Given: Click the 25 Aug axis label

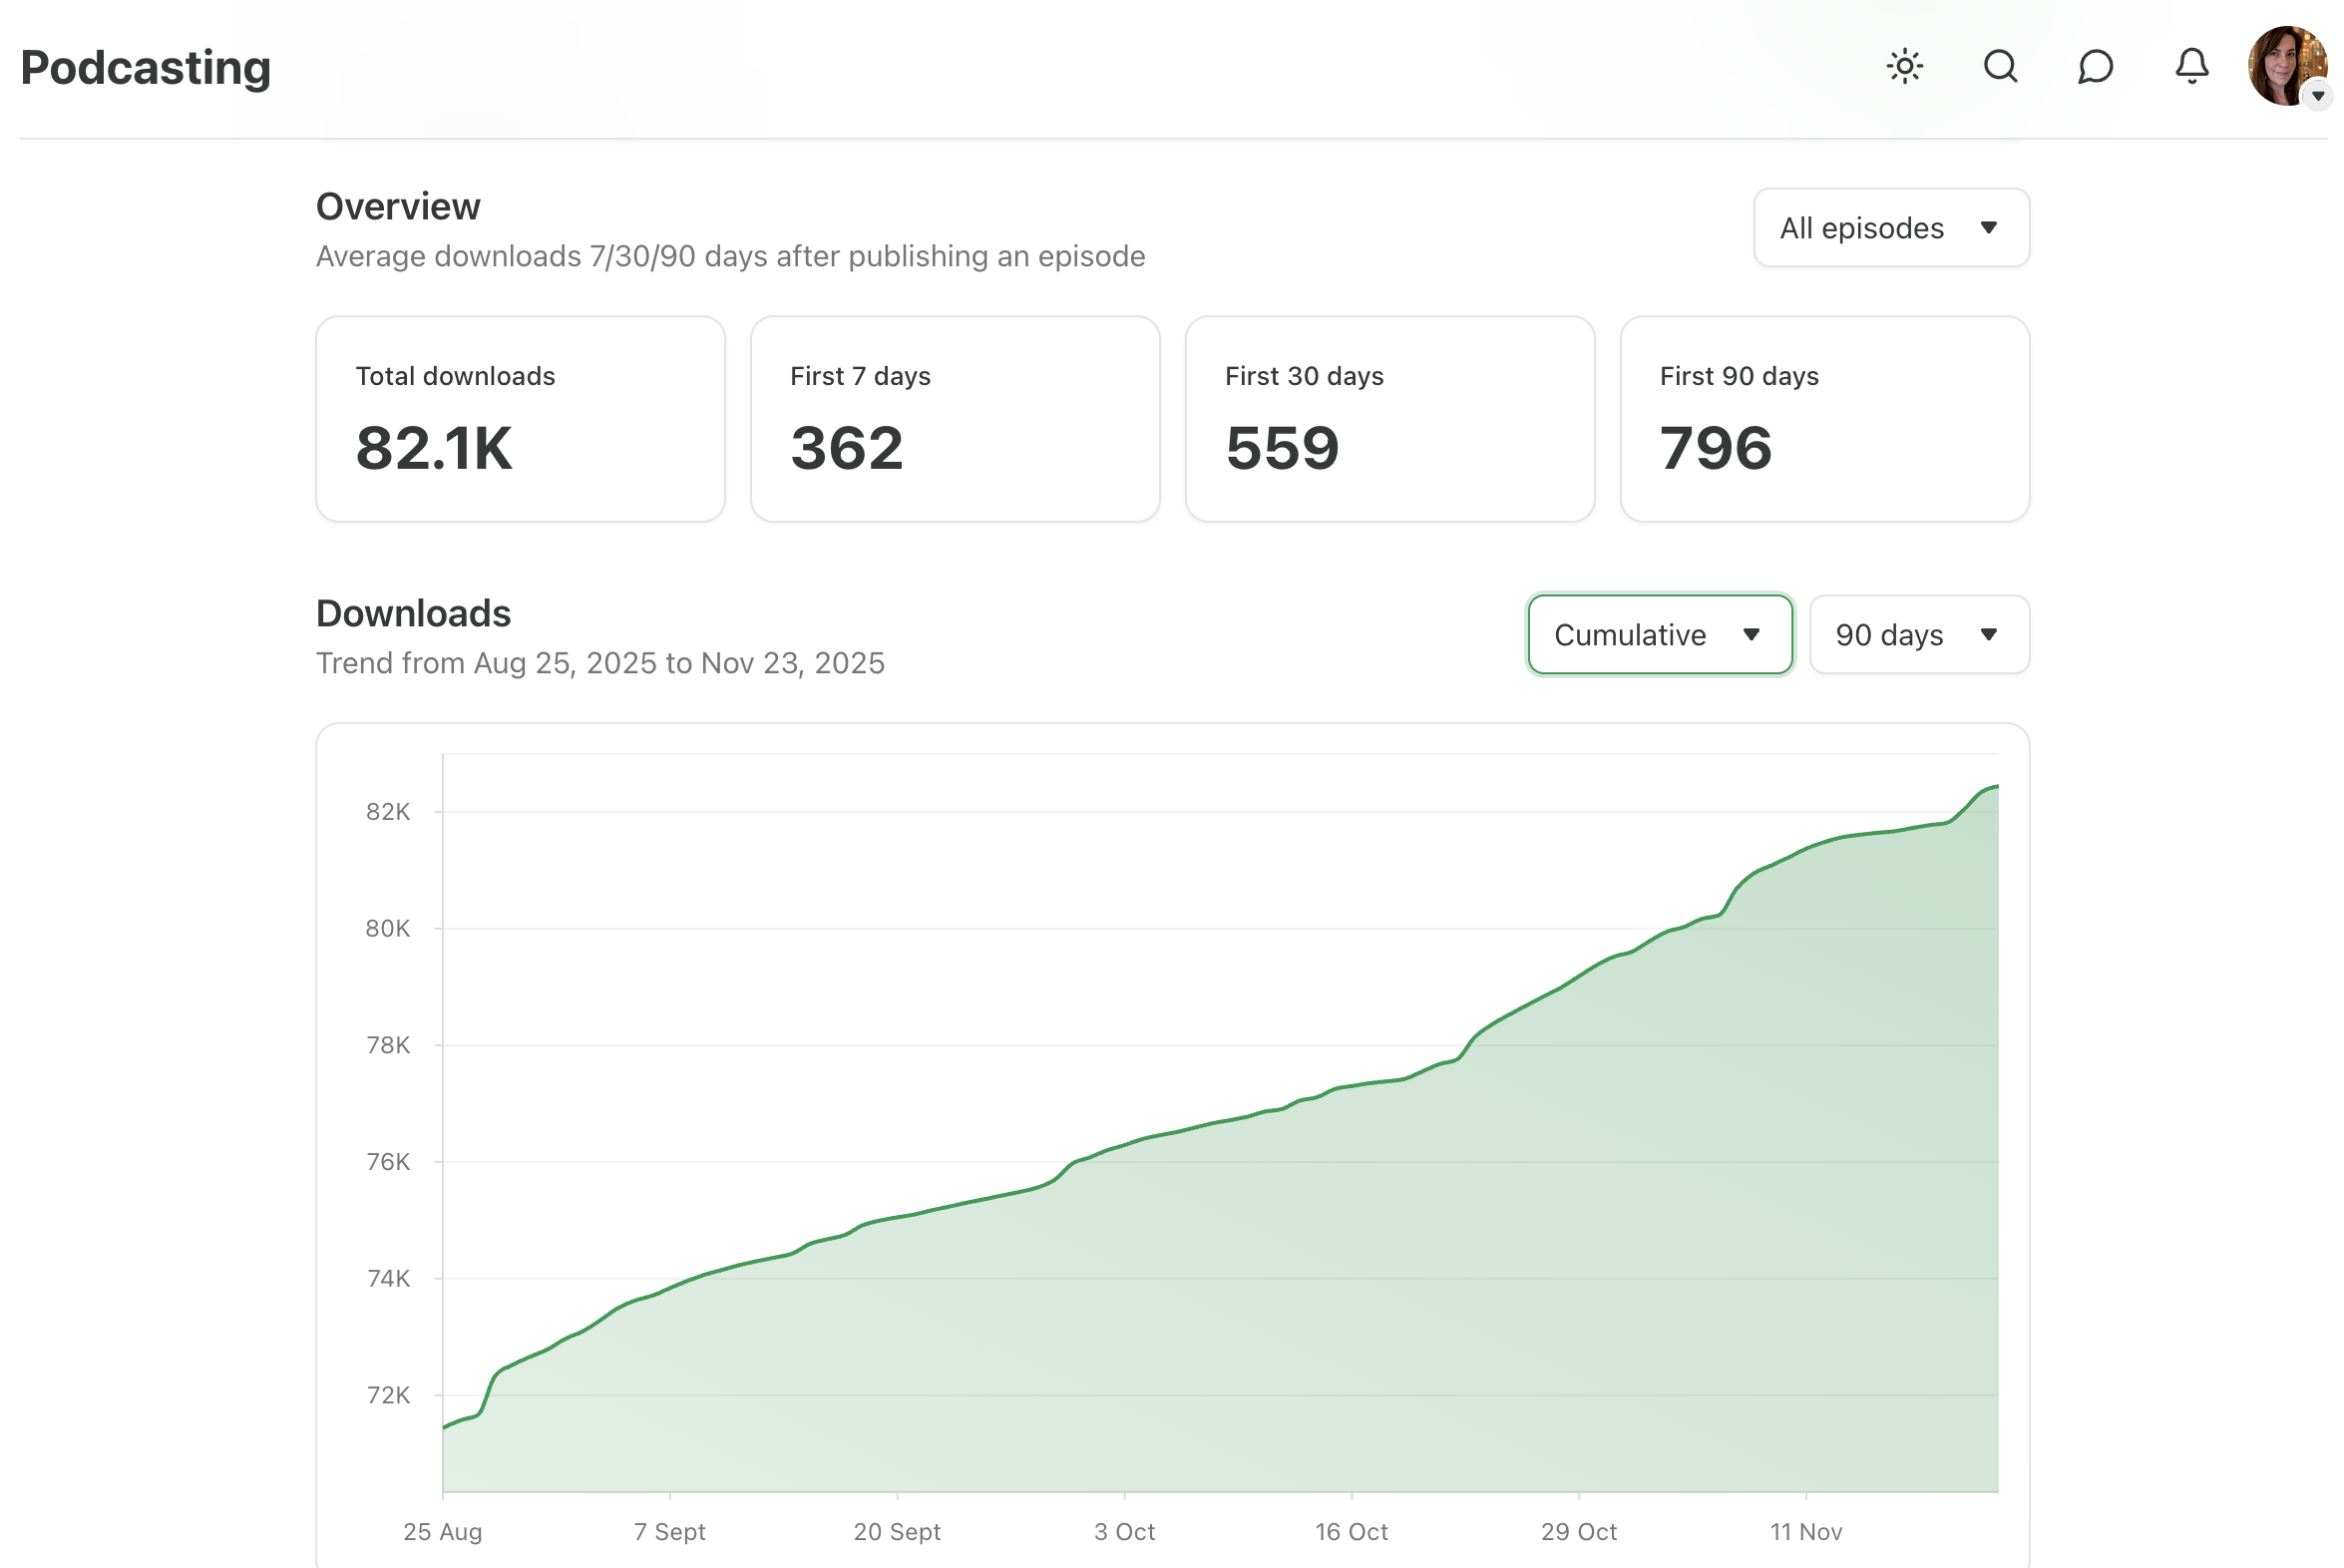Looking at the screenshot, I should click(442, 1531).
